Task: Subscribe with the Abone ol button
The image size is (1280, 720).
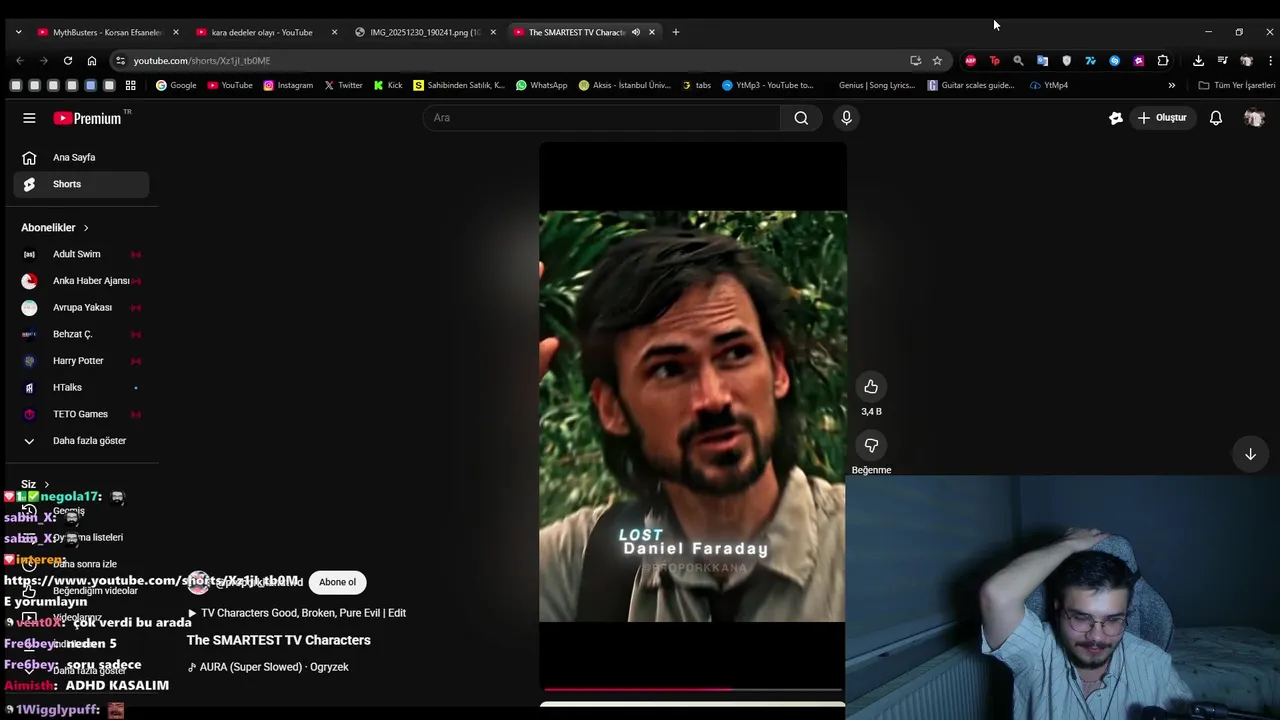Action: click(337, 582)
